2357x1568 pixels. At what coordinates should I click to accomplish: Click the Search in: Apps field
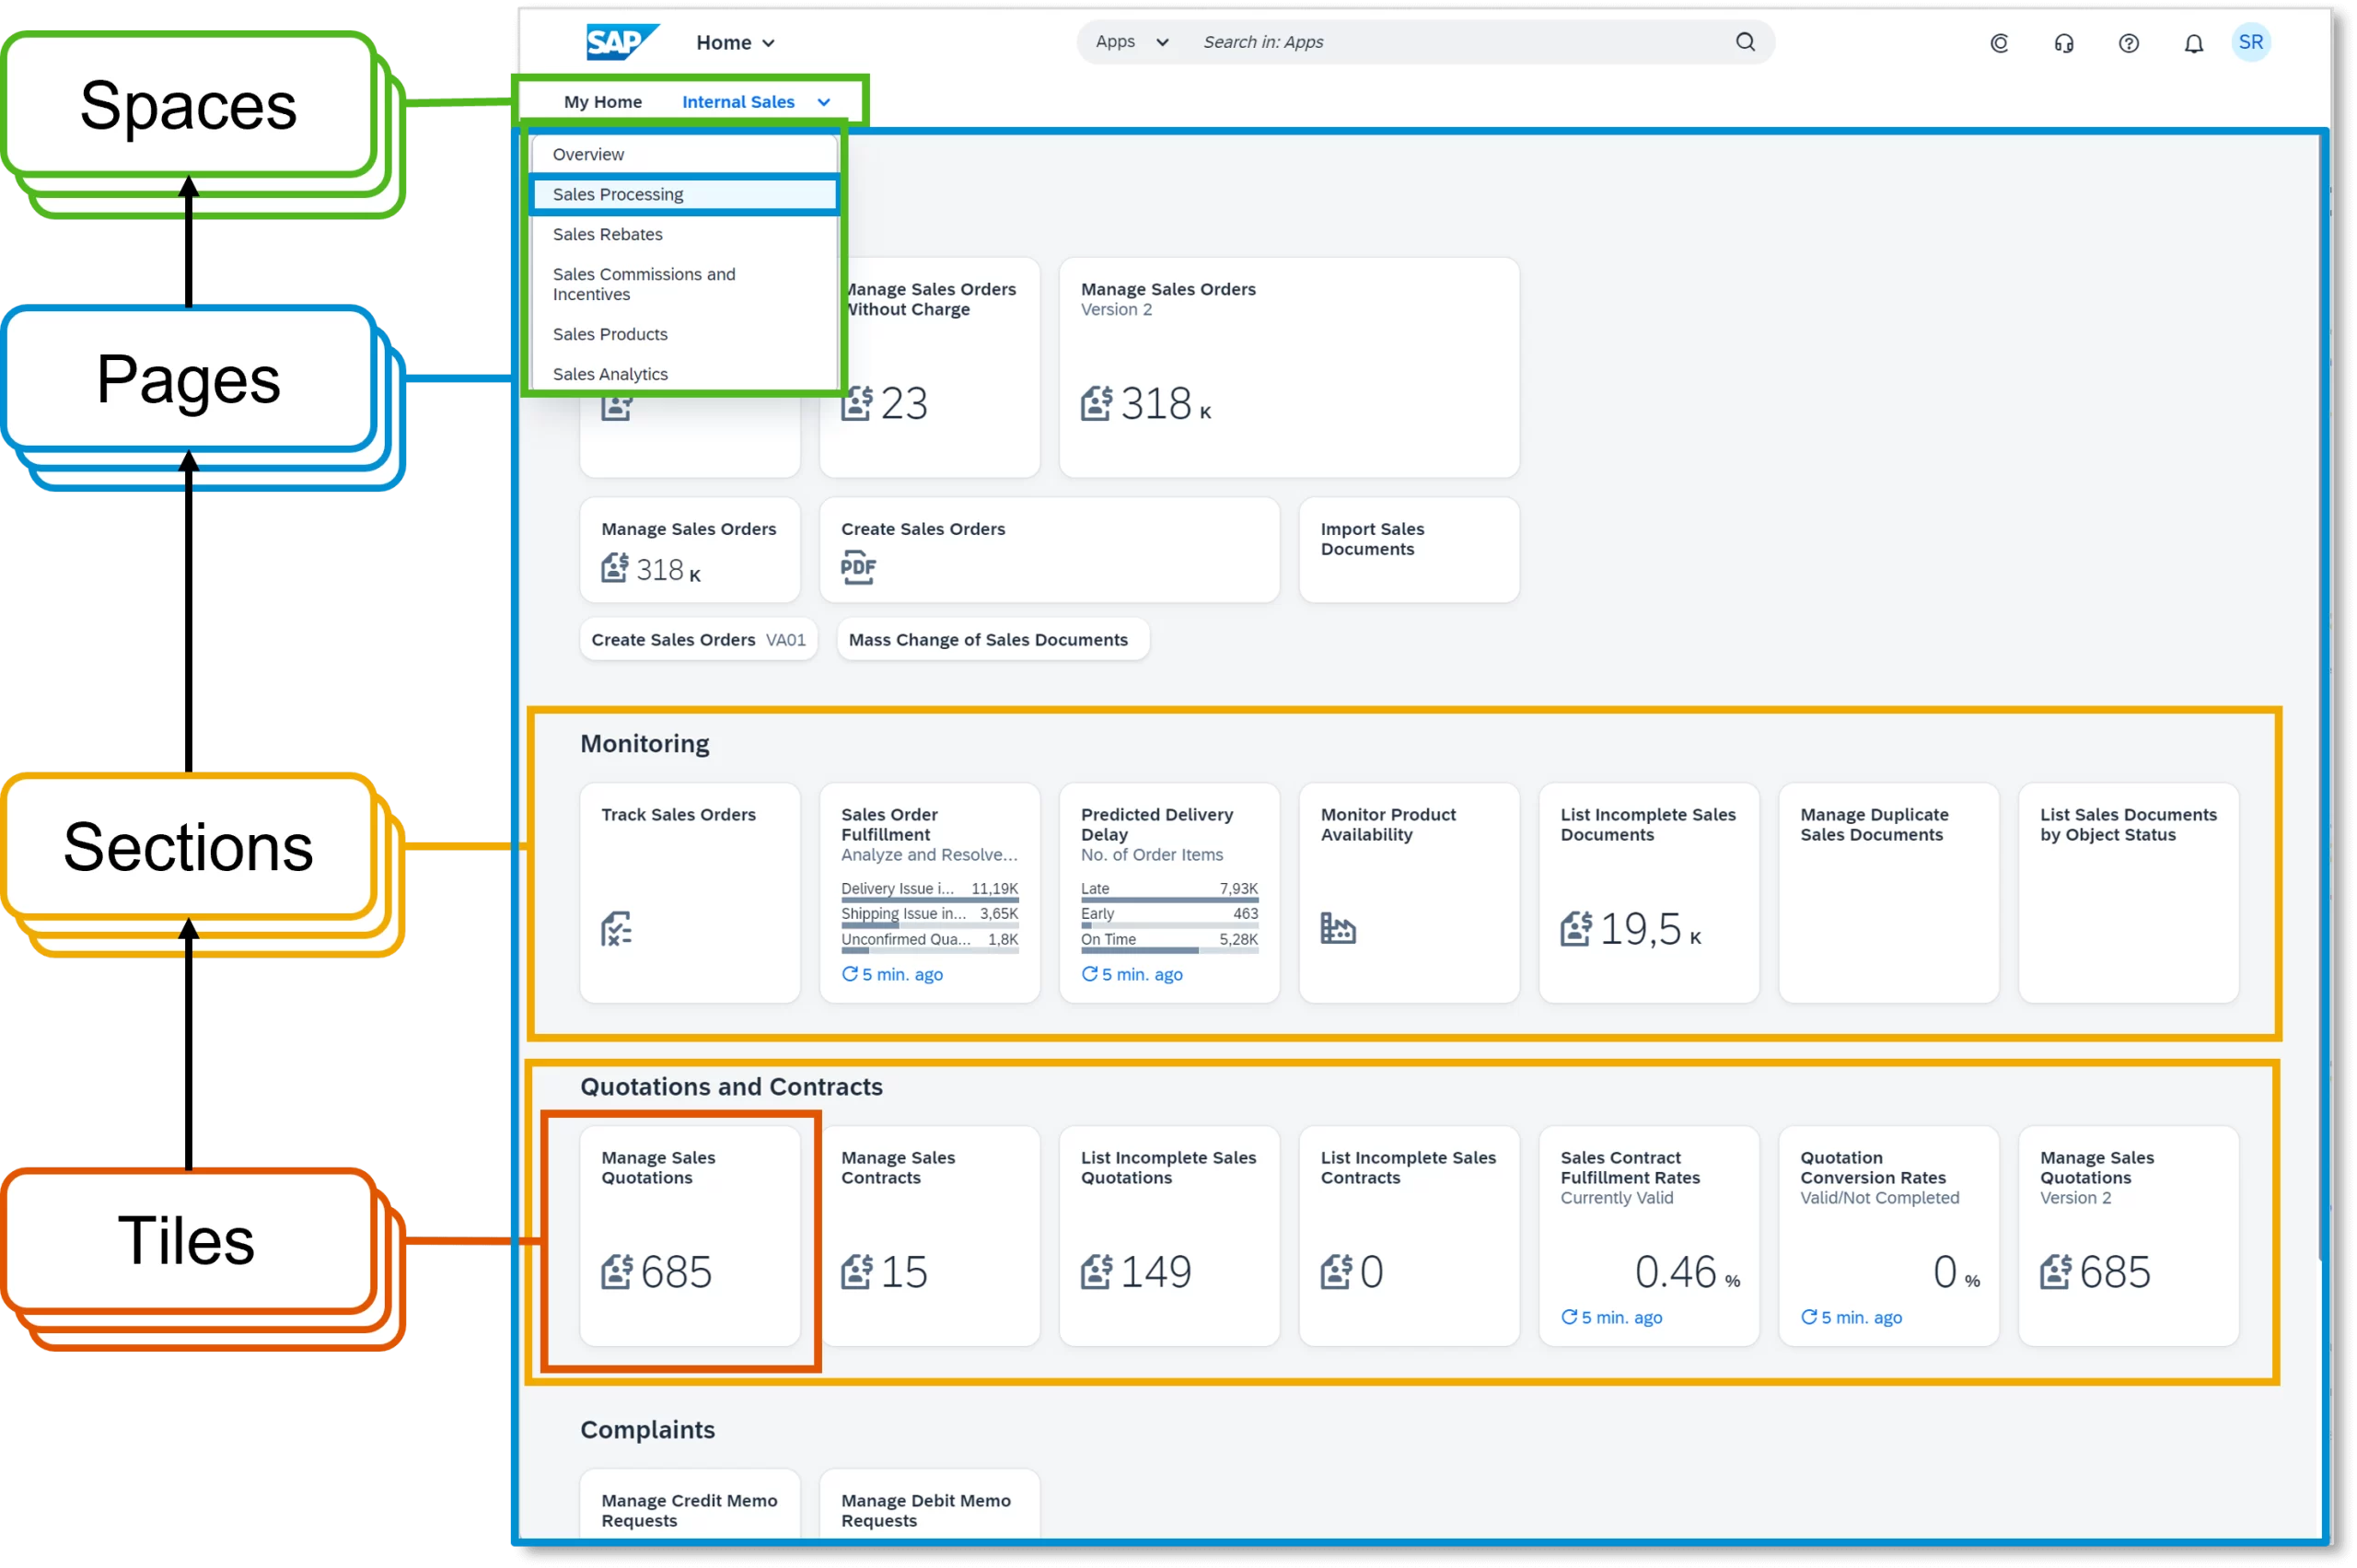(1460, 42)
